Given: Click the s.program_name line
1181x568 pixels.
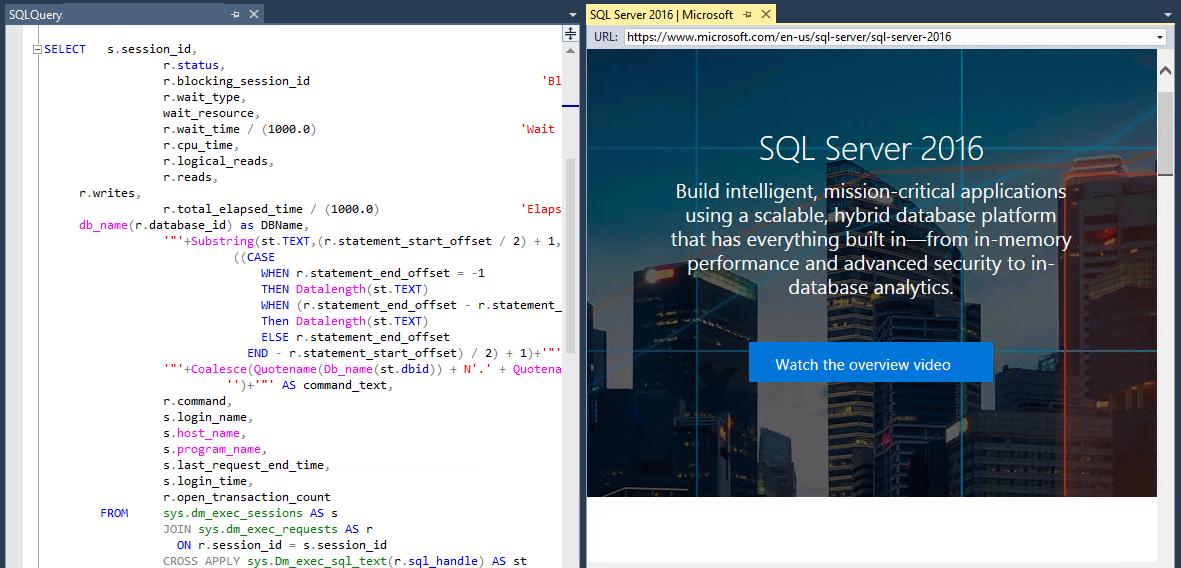Looking at the screenshot, I should tap(215, 450).
